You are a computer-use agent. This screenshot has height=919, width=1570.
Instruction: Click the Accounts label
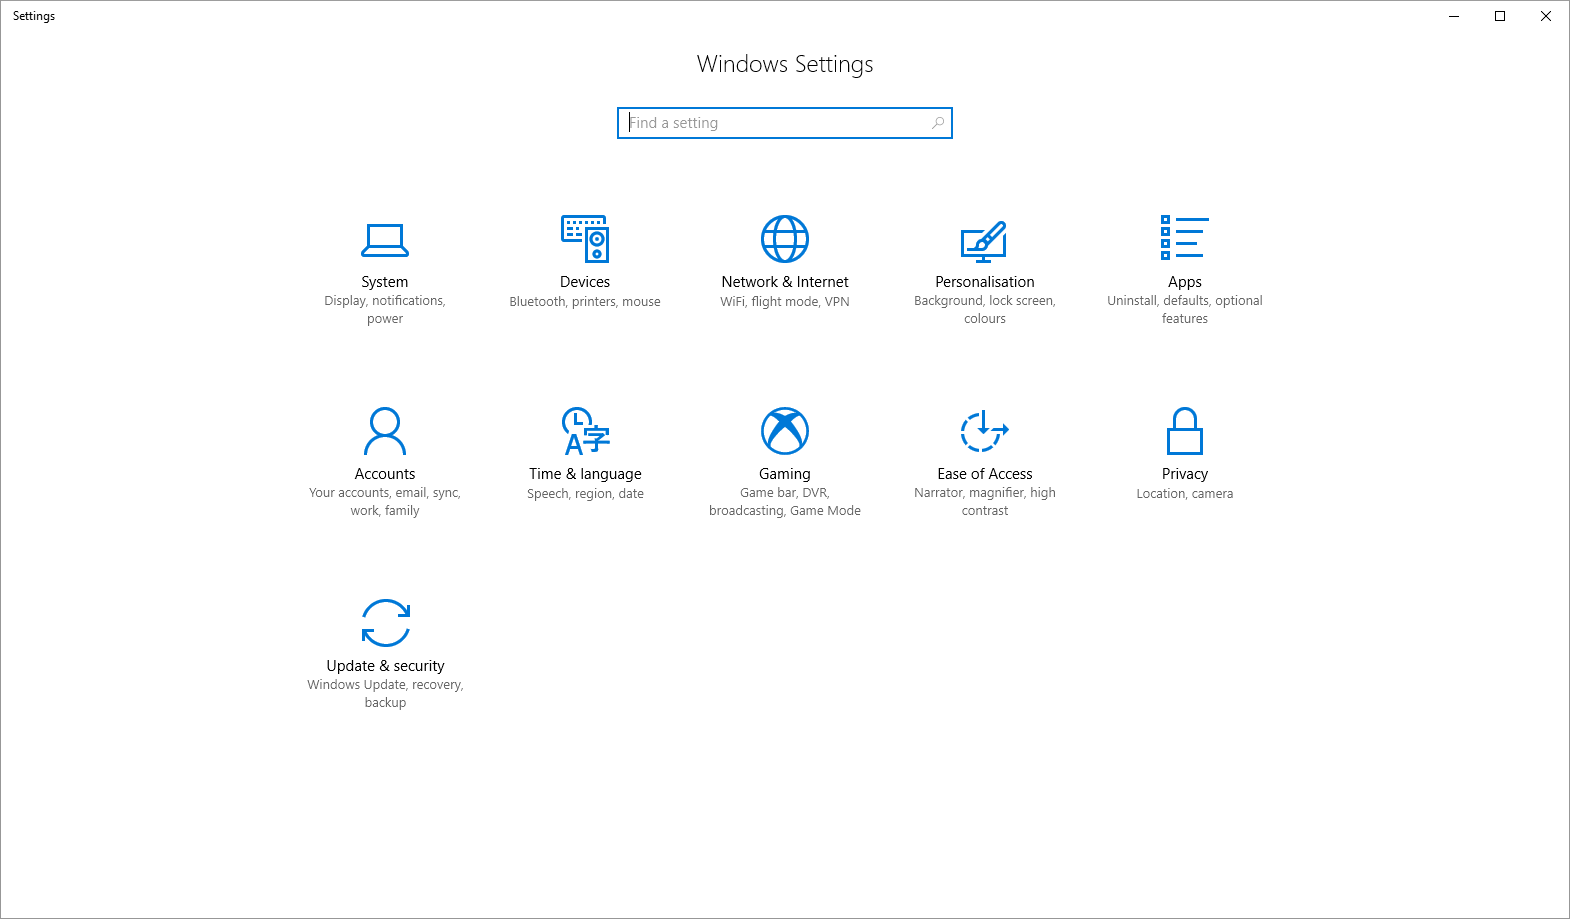click(x=385, y=474)
